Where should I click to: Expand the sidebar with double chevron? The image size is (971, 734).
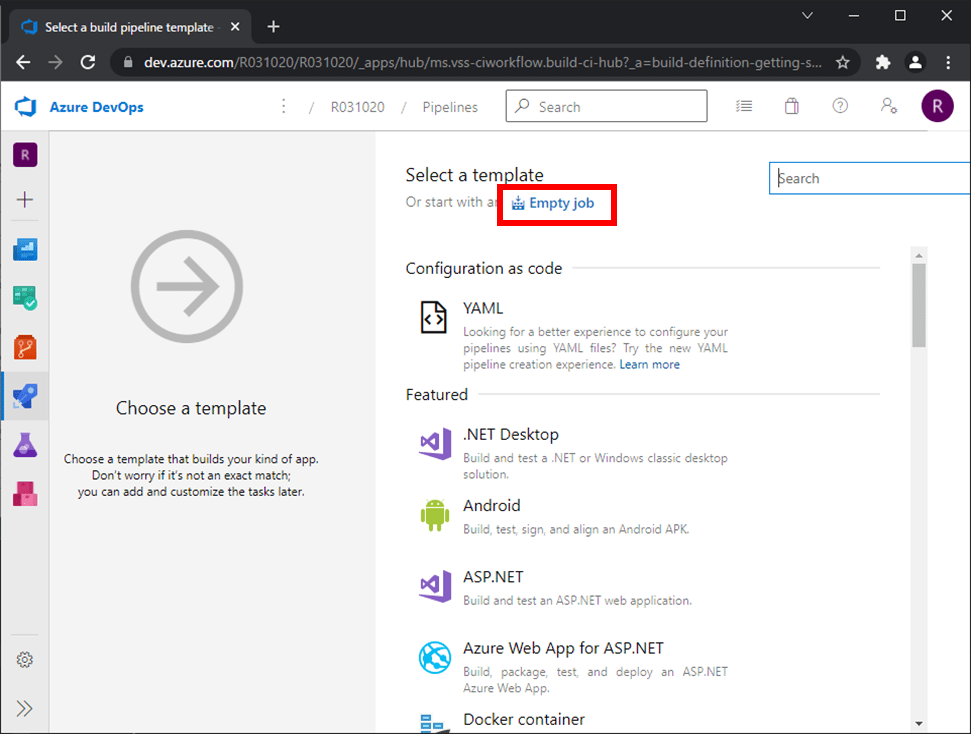click(x=25, y=708)
